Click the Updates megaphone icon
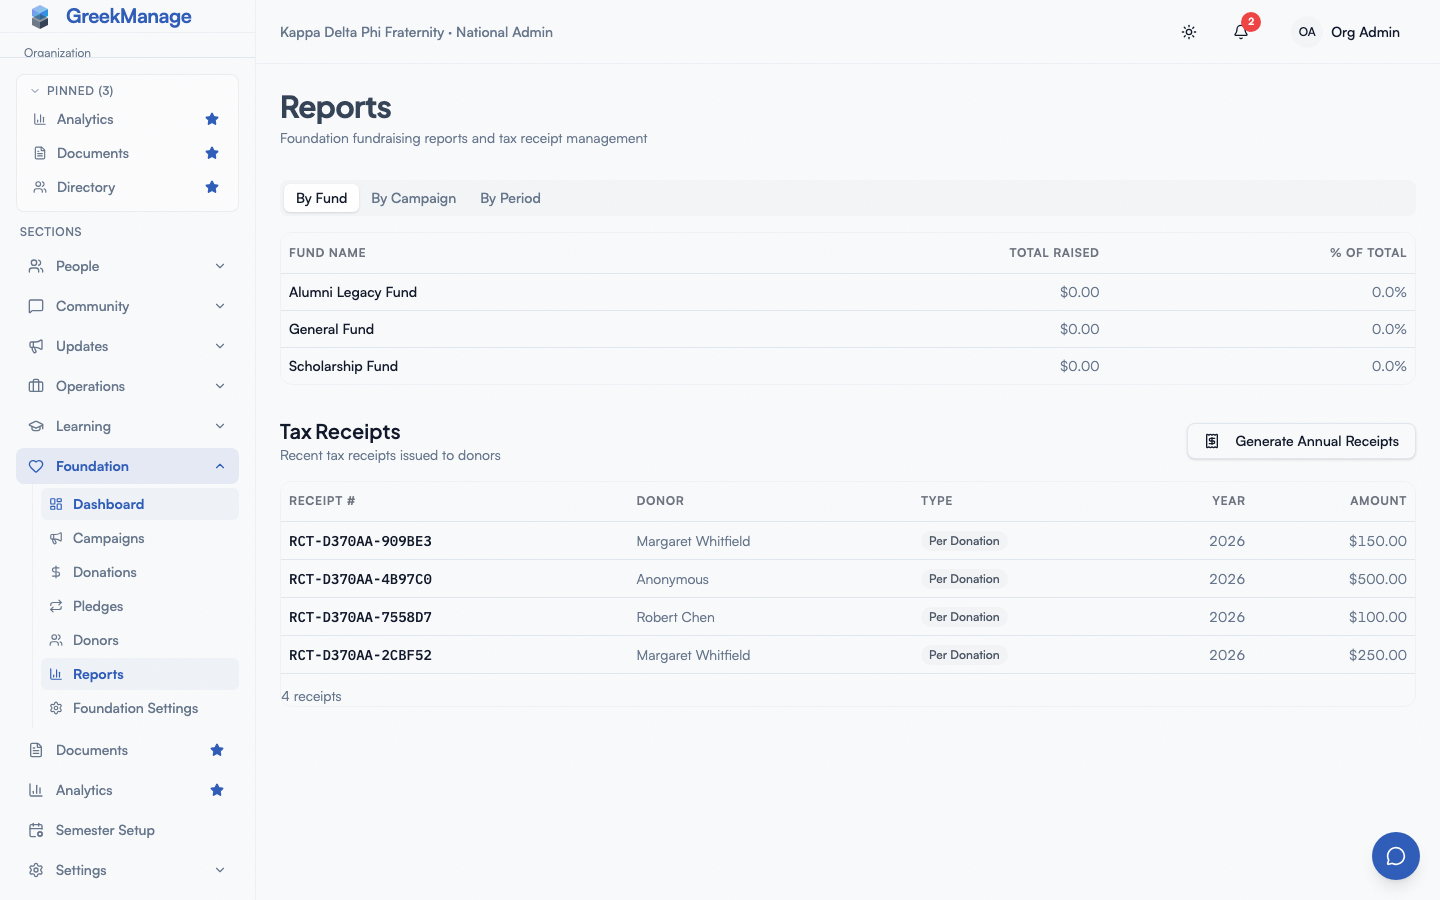The height and width of the screenshot is (900, 1440). [x=36, y=346]
